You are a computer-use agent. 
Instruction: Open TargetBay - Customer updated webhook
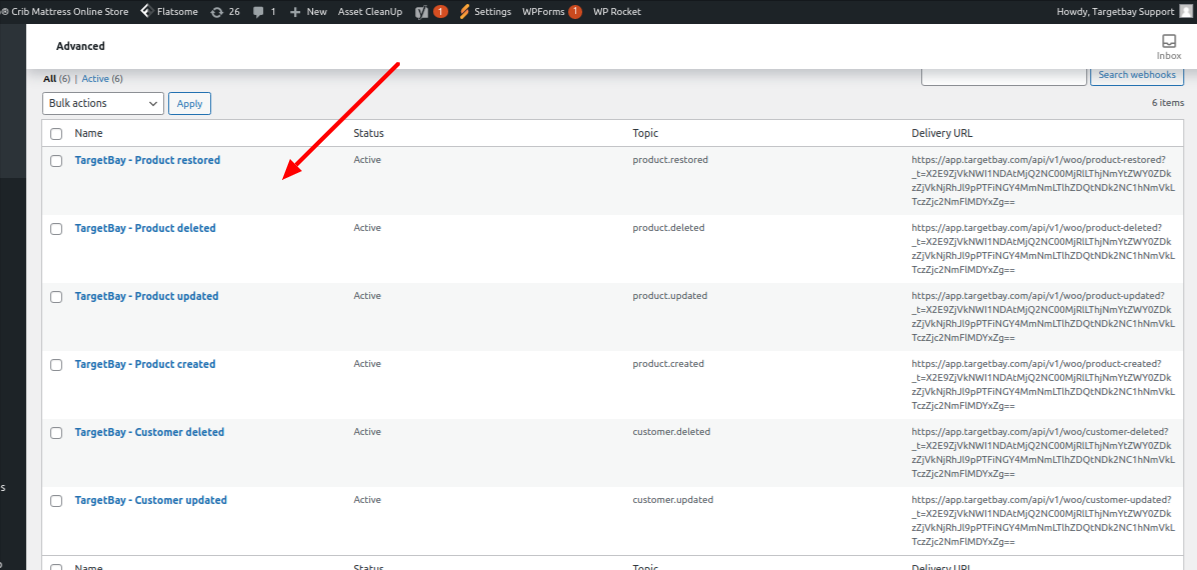pos(151,500)
